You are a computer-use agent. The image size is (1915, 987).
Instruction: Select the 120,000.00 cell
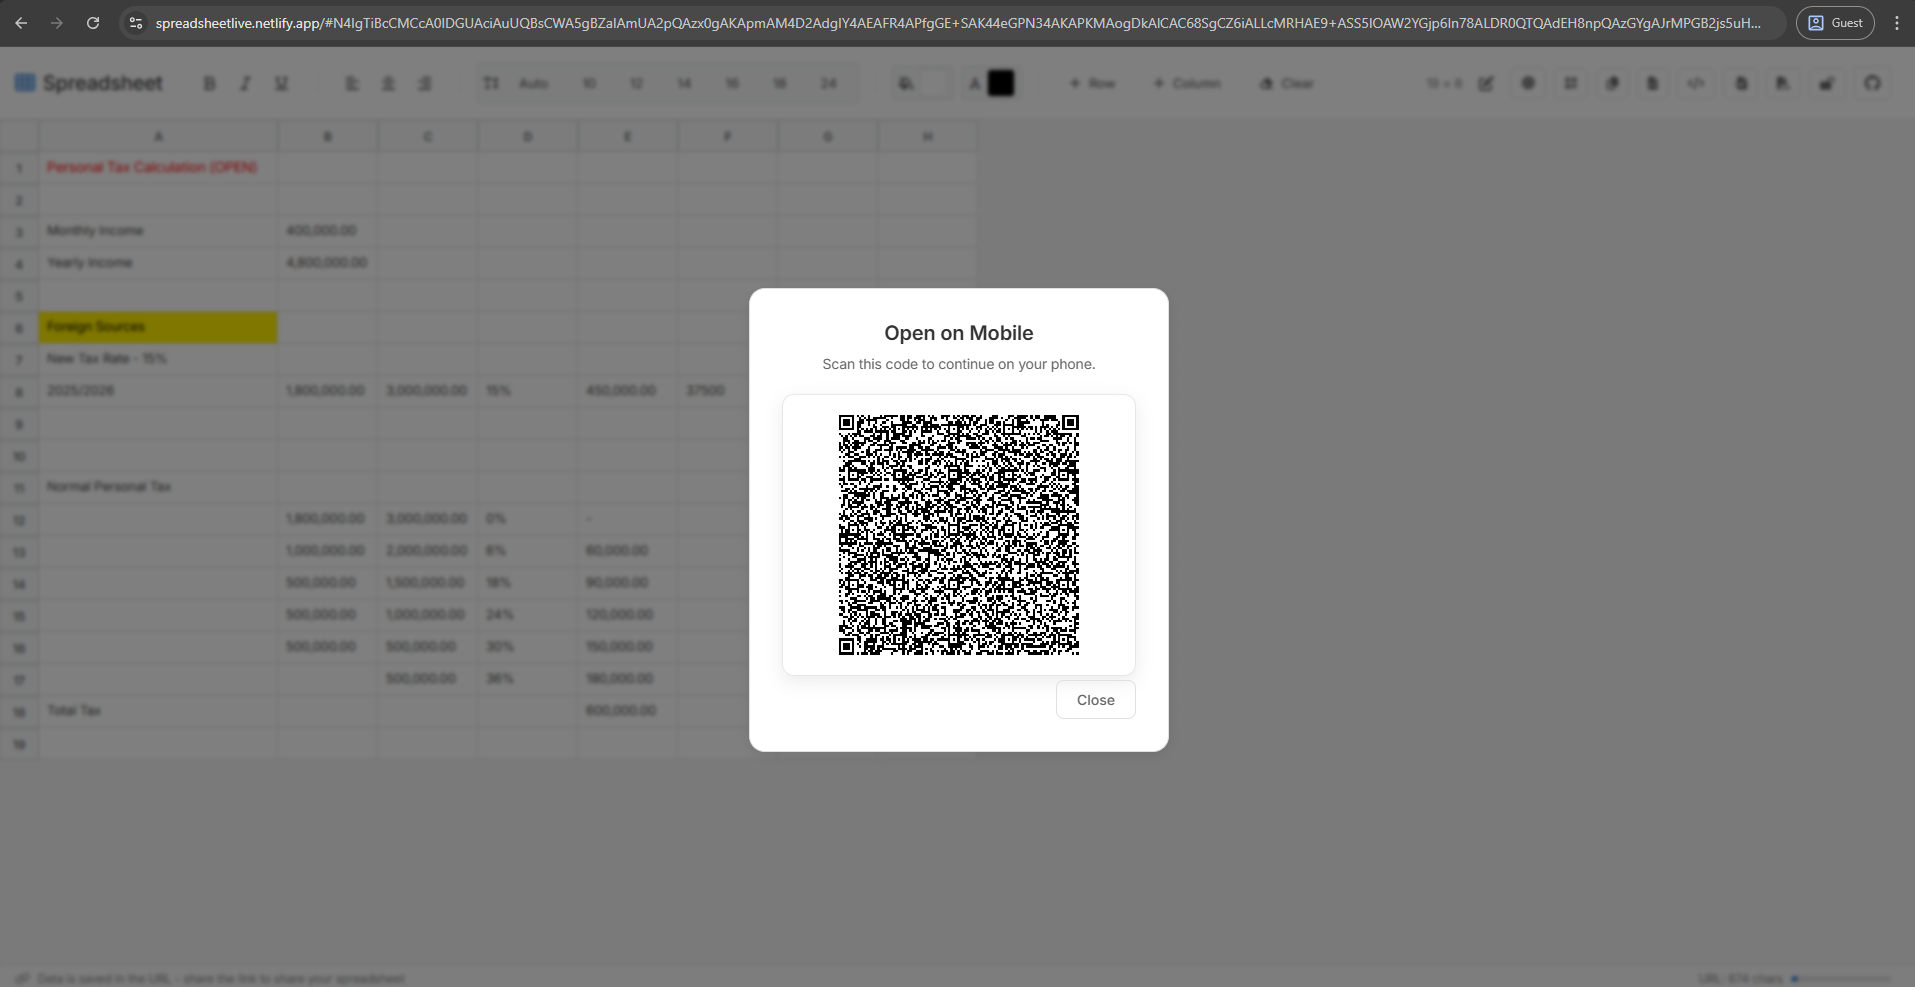627,615
